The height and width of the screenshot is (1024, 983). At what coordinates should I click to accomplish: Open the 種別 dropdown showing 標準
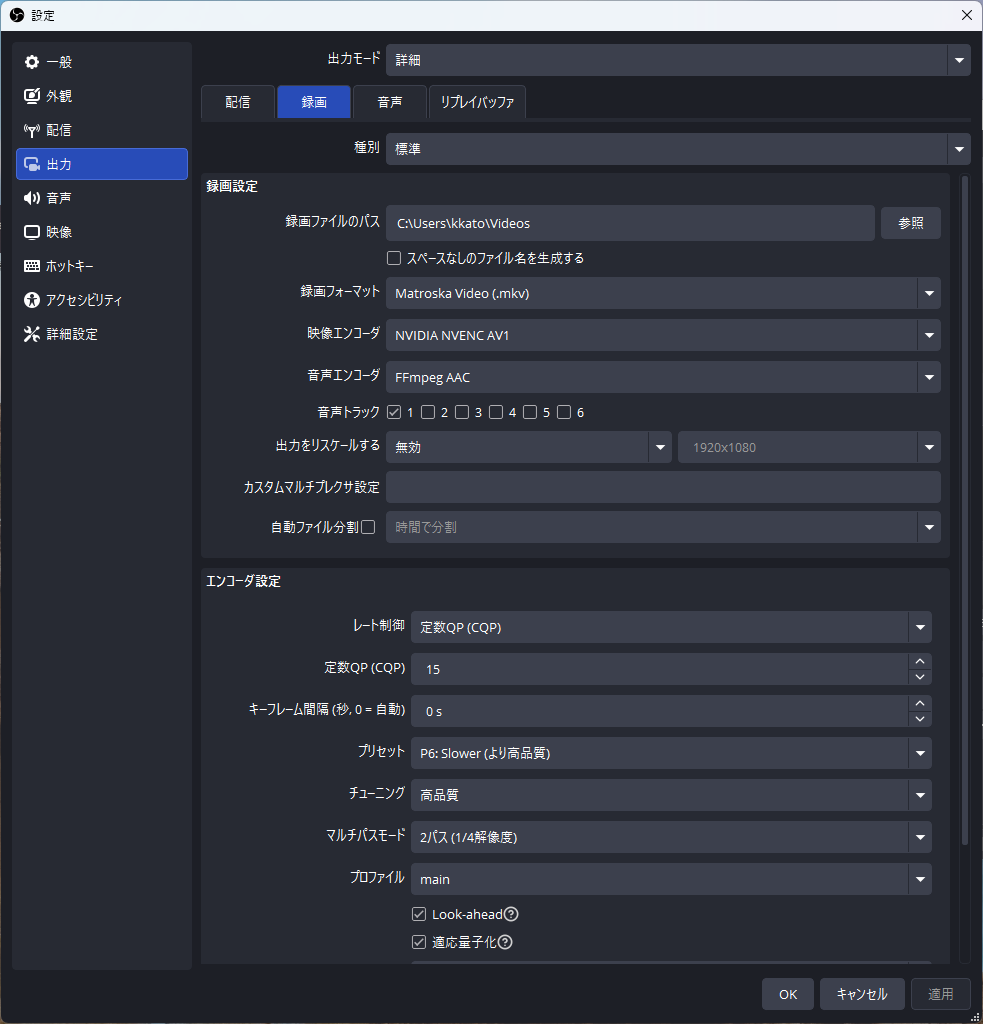(678, 149)
